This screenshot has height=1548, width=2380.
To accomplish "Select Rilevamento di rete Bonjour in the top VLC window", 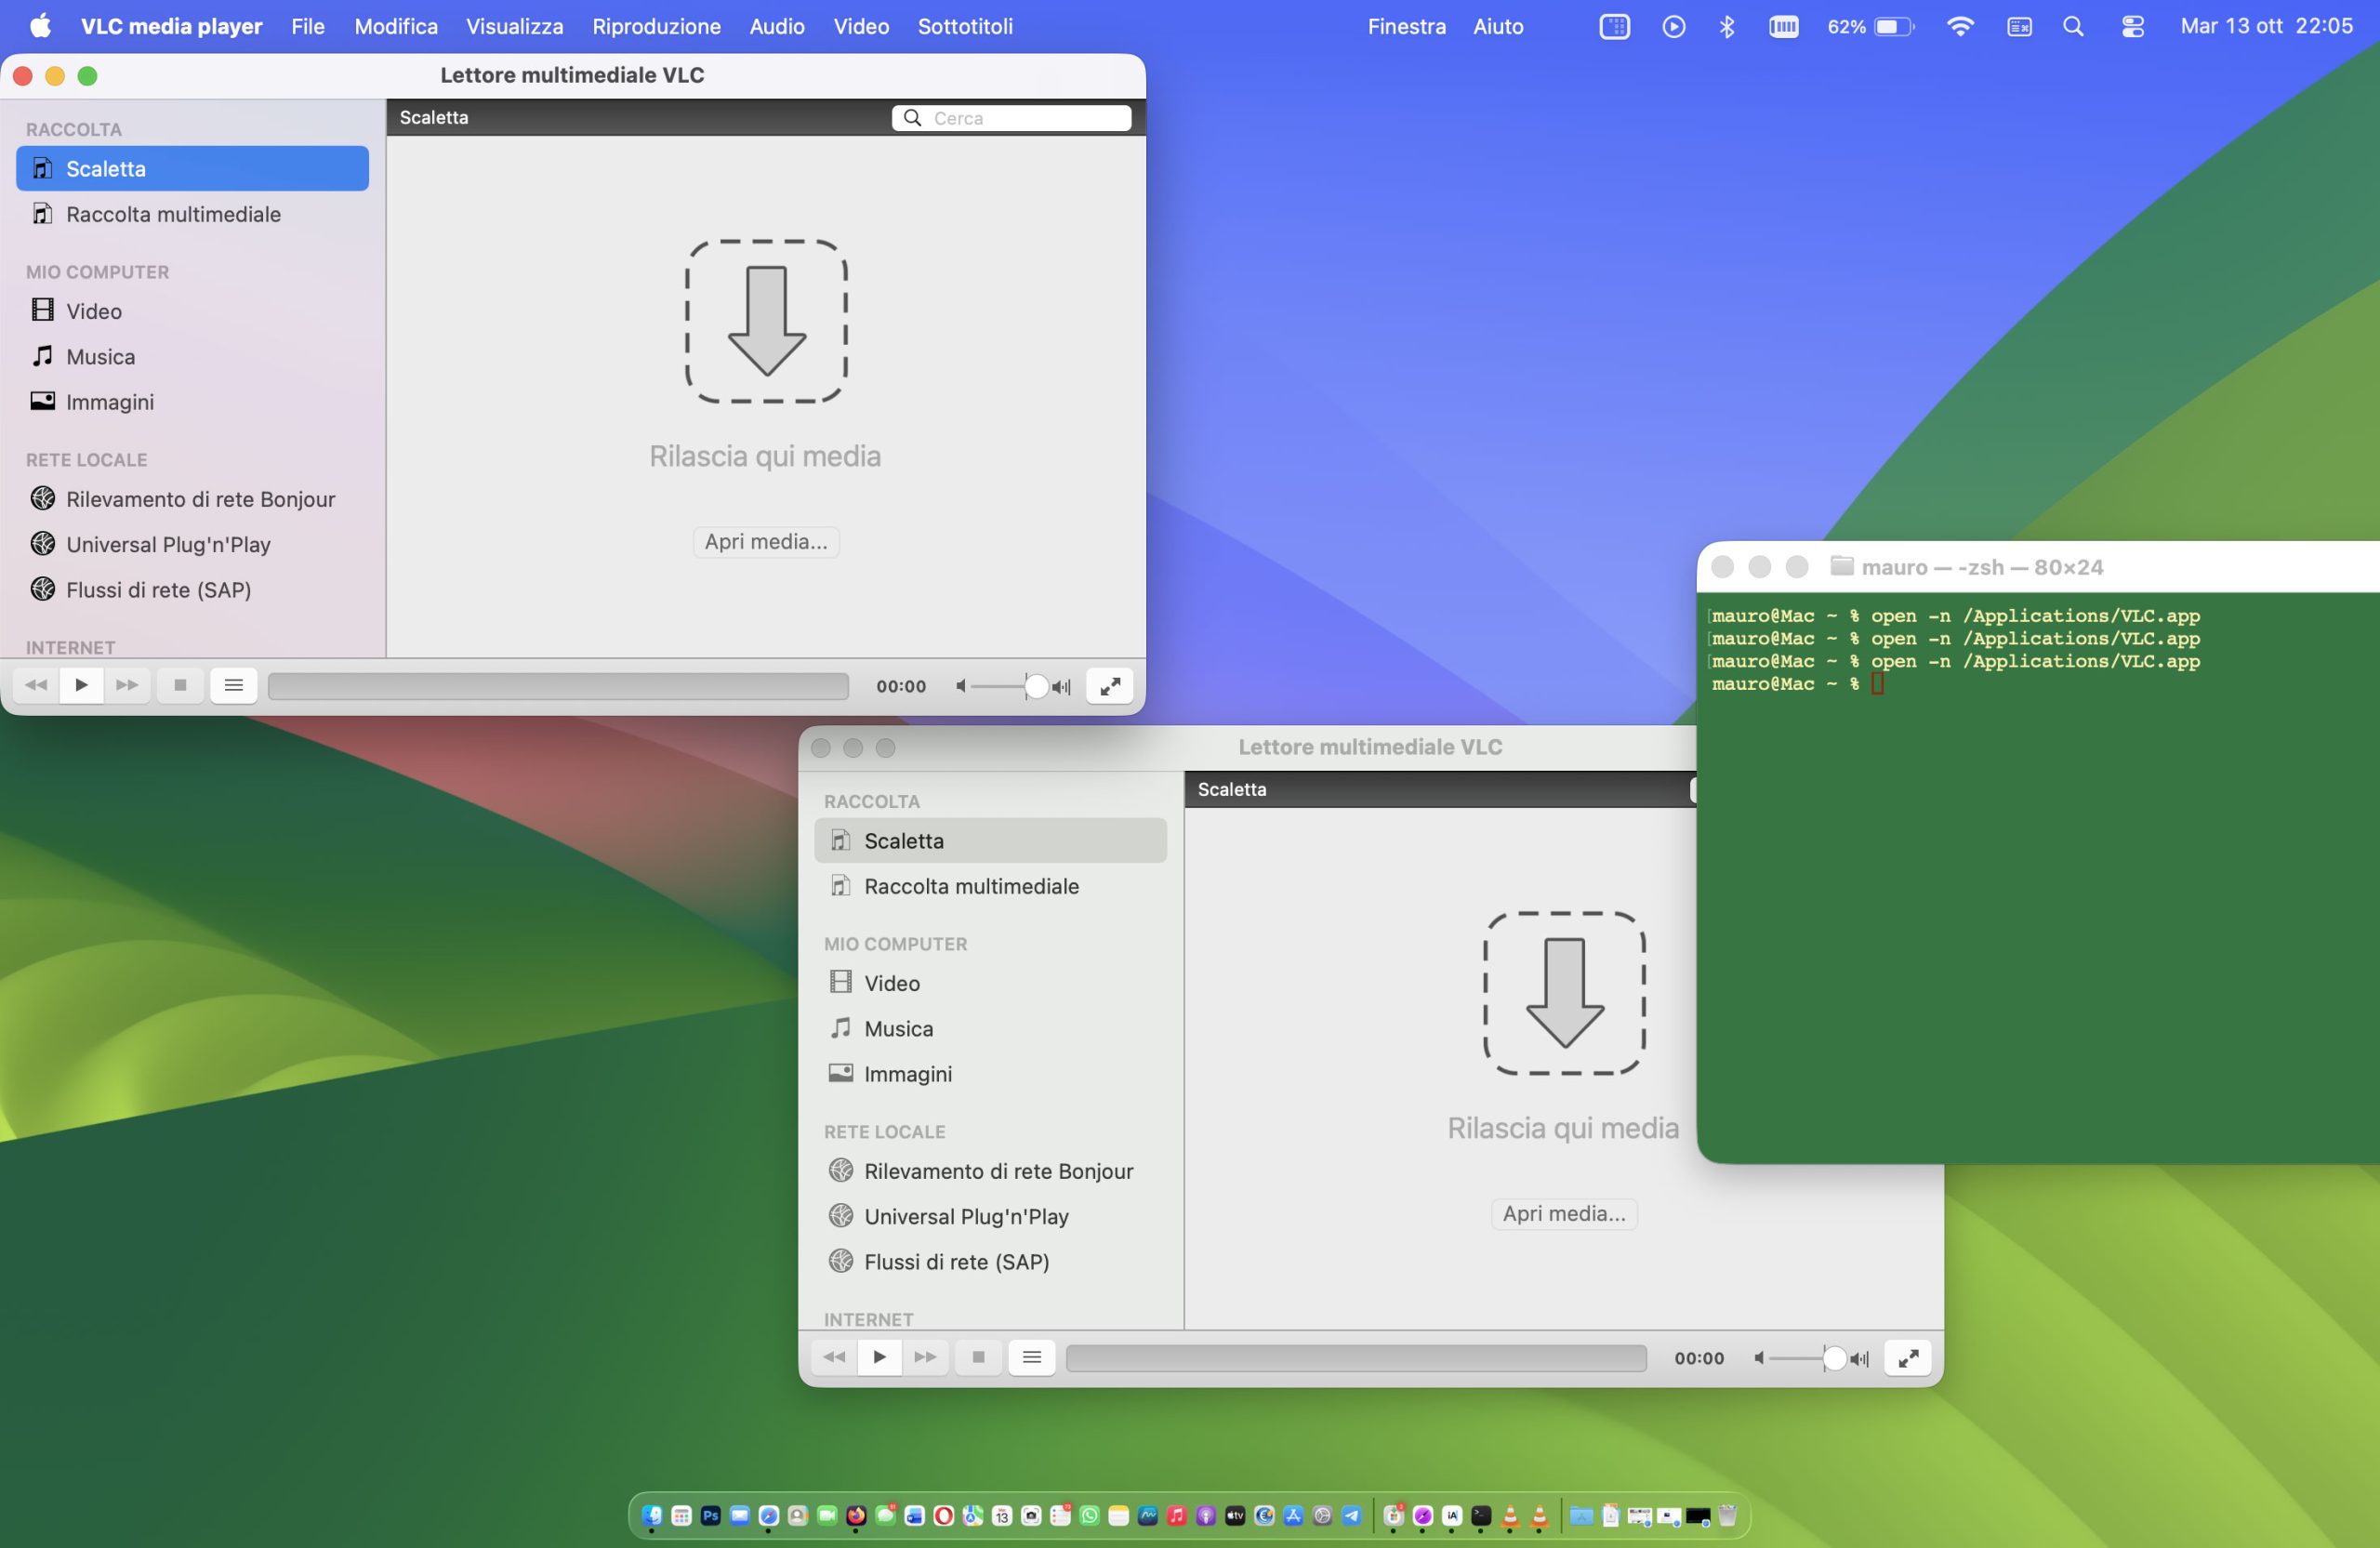I will tap(192, 499).
